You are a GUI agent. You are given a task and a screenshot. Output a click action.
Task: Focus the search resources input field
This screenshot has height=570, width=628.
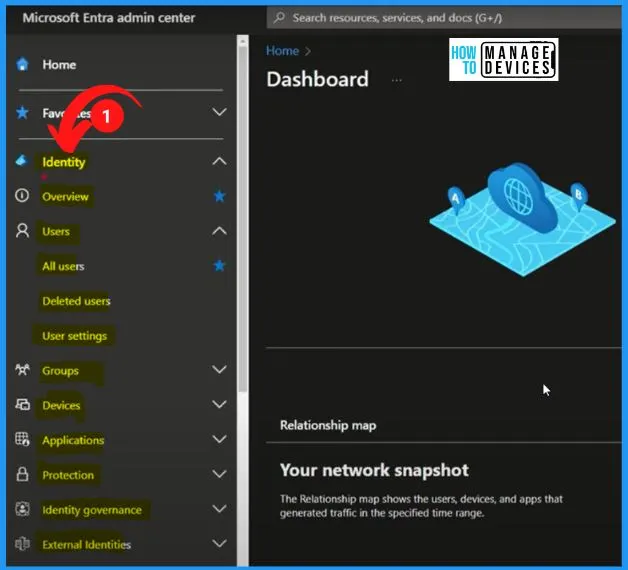click(444, 18)
